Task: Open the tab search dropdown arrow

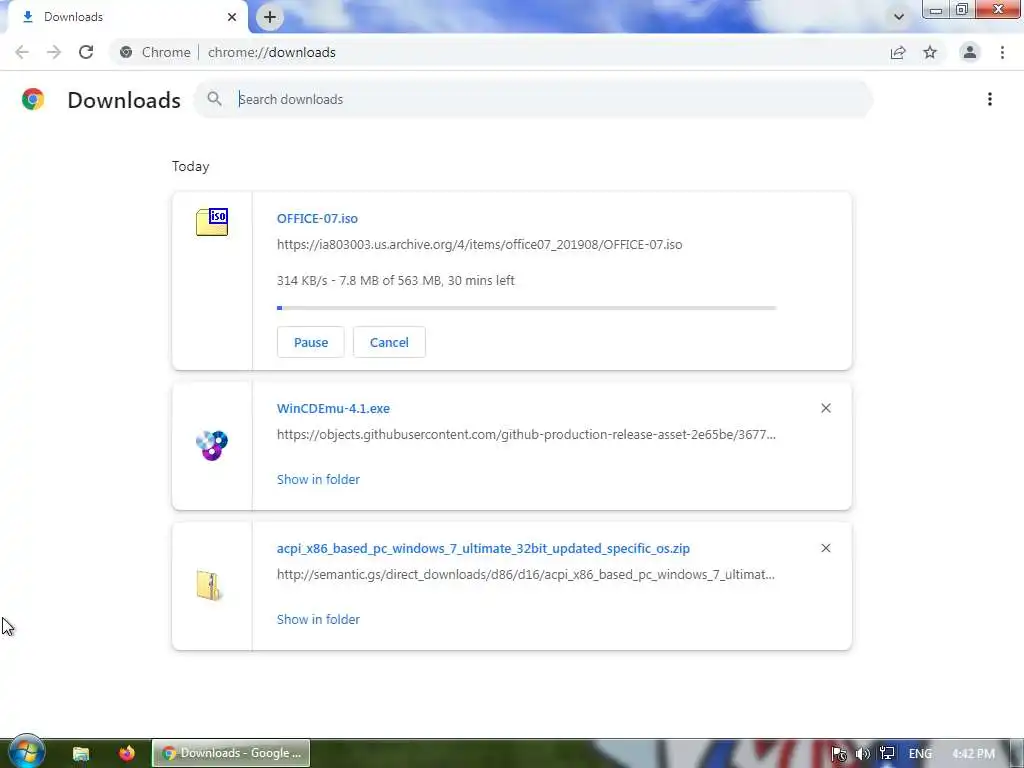Action: click(x=899, y=17)
